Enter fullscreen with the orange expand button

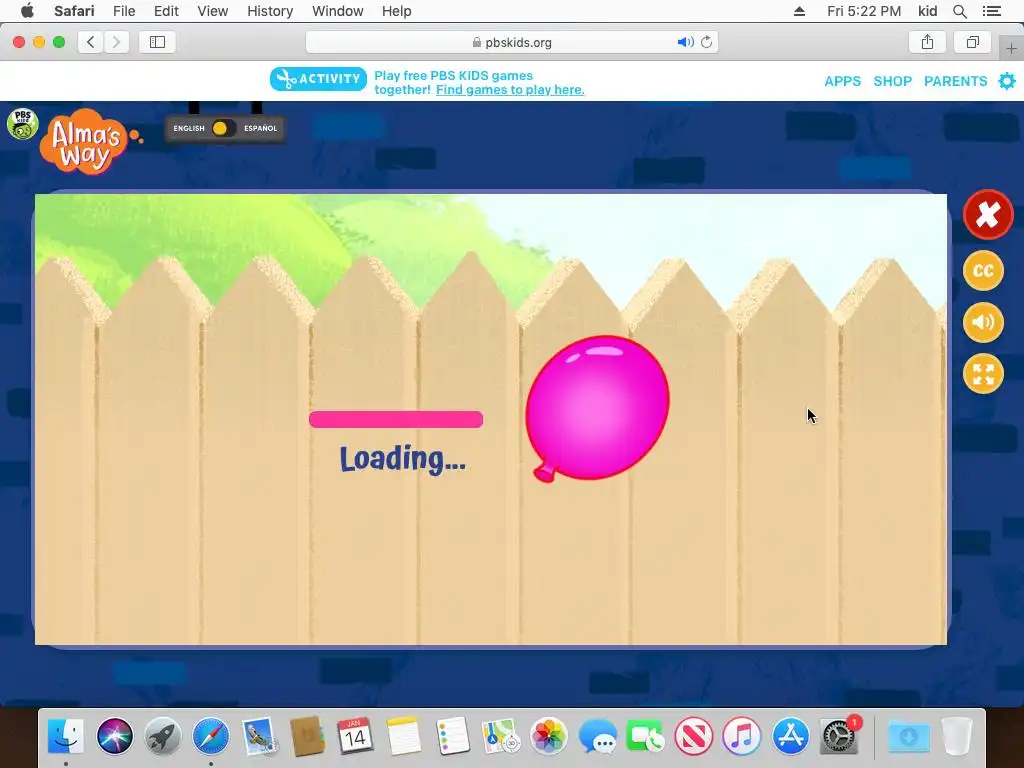pos(983,374)
